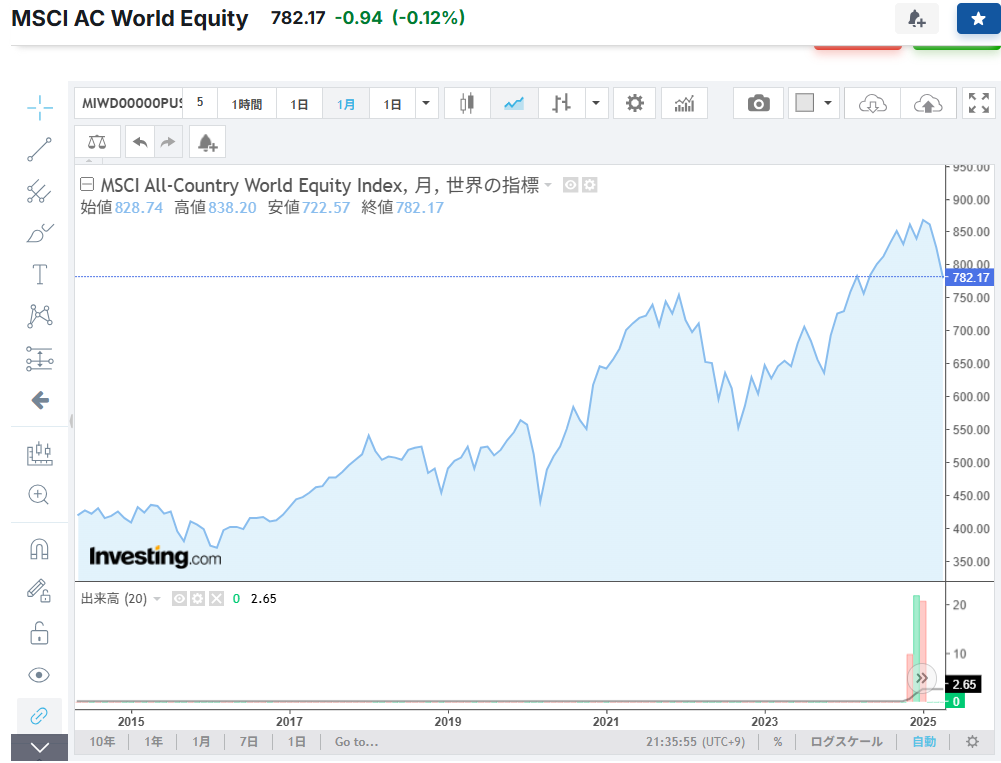Select the trend line drawing tool
The height and width of the screenshot is (763, 1001).
(40, 150)
